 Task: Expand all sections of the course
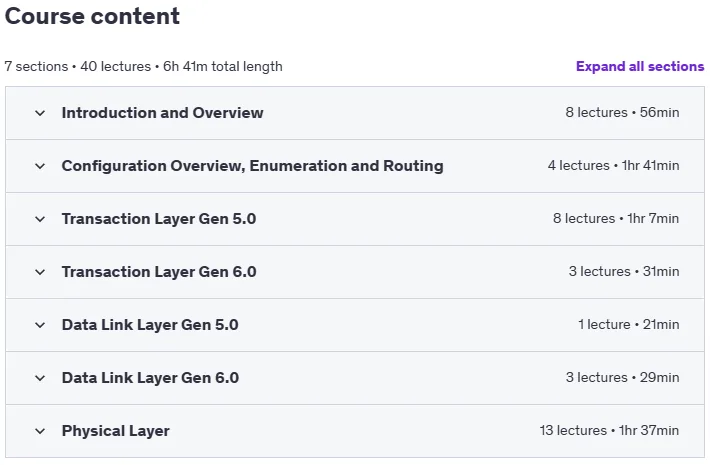point(640,67)
